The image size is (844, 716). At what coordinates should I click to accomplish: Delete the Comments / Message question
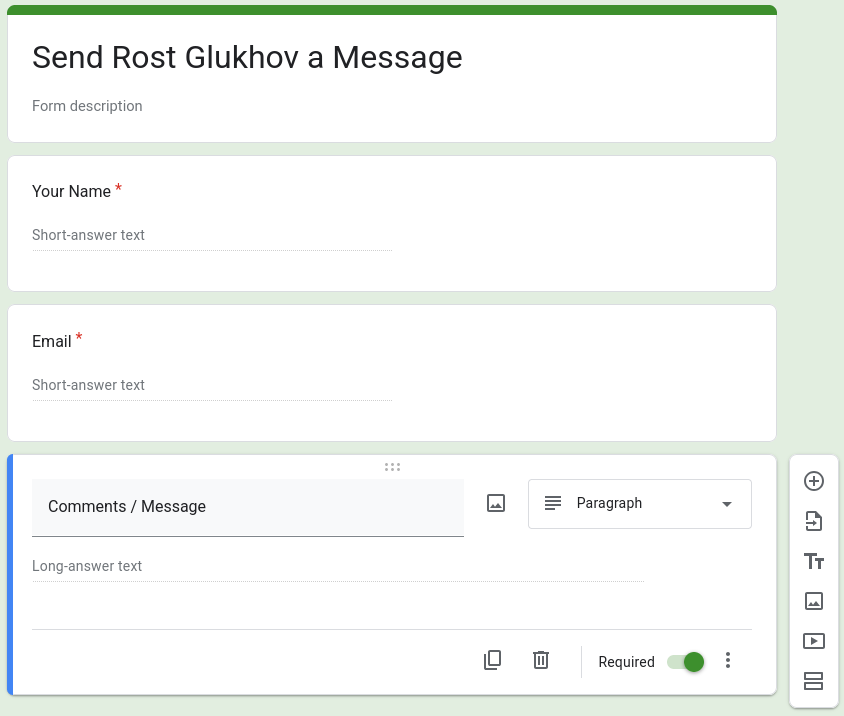(x=541, y=660)
